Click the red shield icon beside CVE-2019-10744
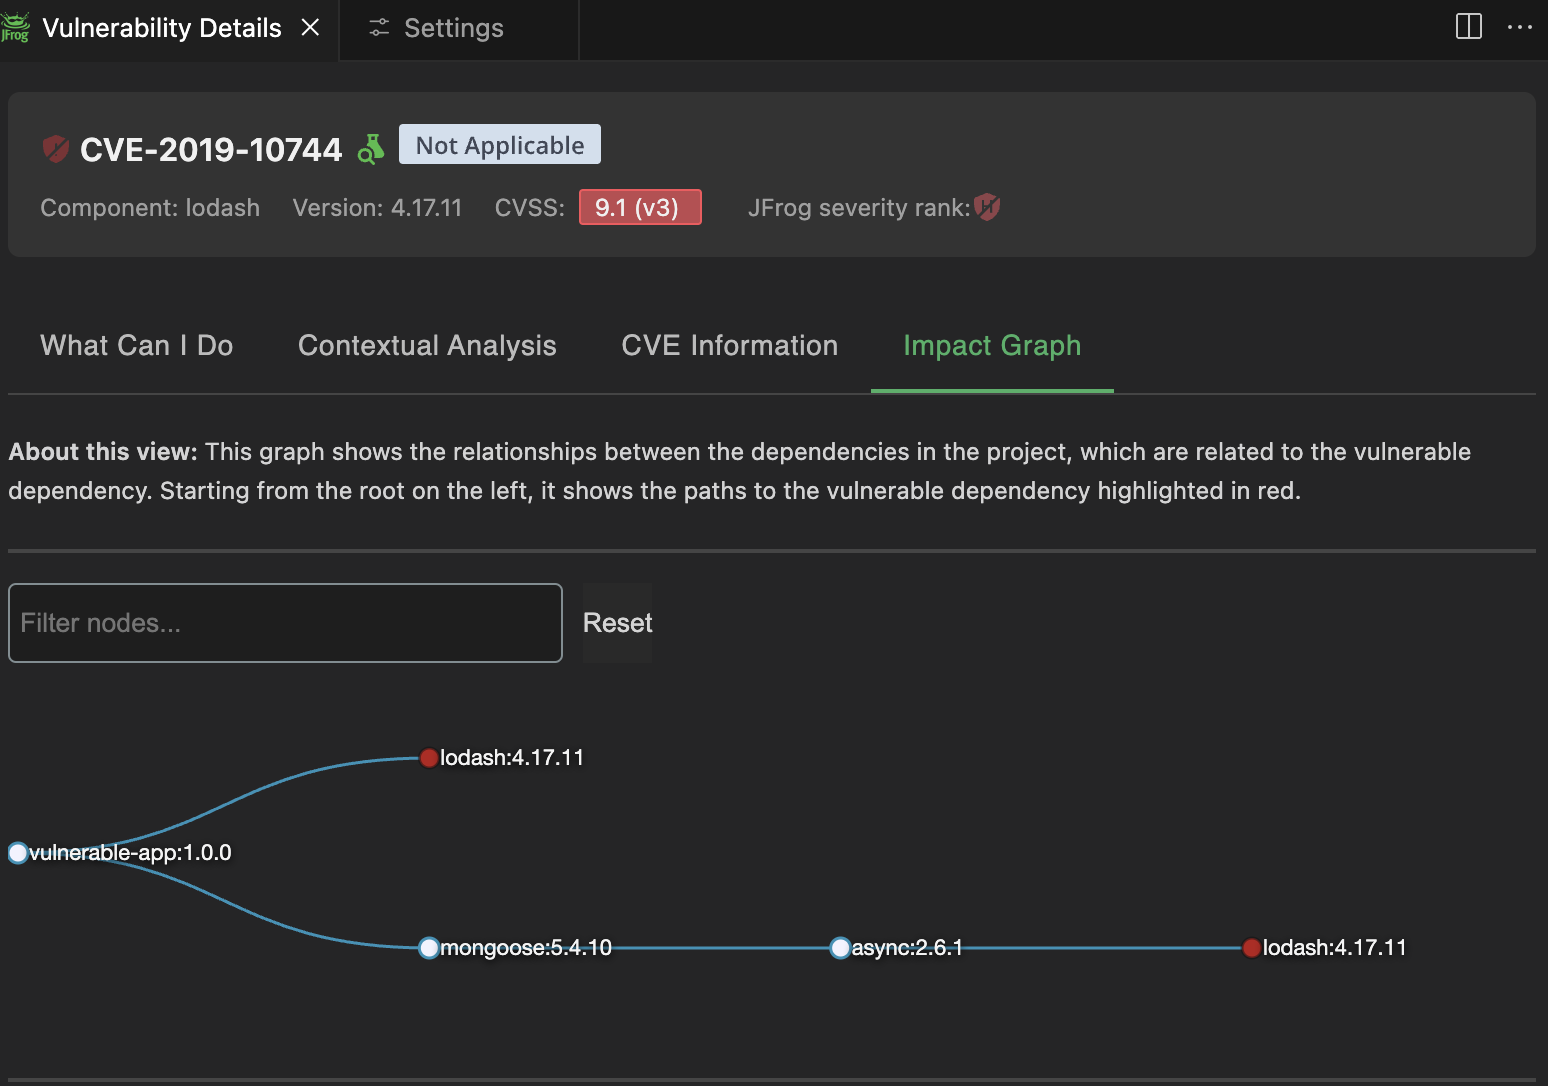 (56, 149)
